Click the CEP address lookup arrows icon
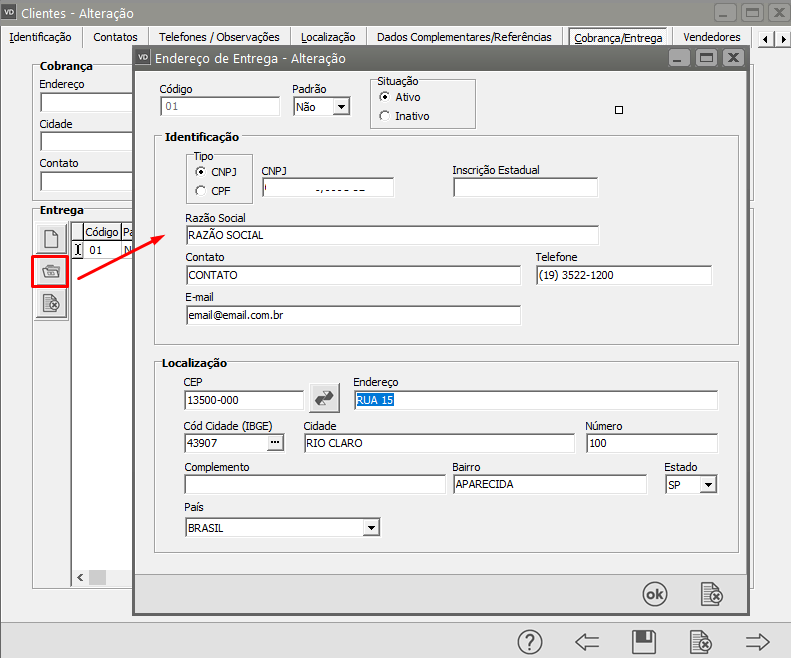The width and height of the screenshot is (791, 658). pos(324,398)
